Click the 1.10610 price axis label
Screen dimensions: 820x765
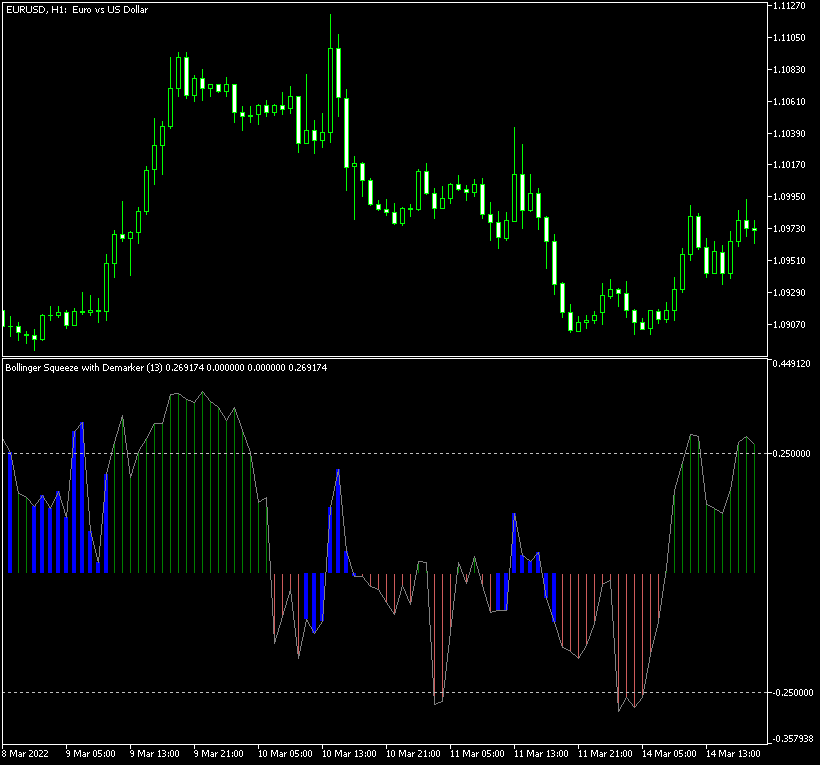(790, 102)
